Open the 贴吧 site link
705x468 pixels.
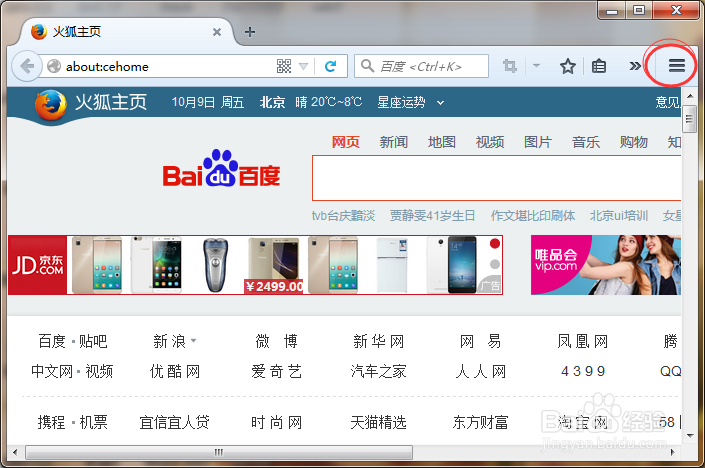(x=93, y=341)
